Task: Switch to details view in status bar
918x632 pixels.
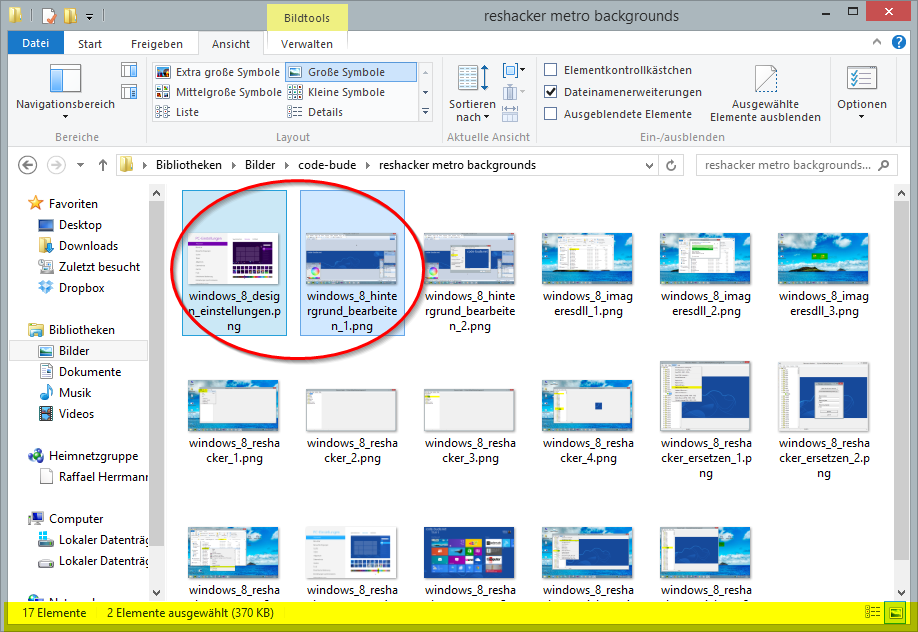Action: click(872, 613)
